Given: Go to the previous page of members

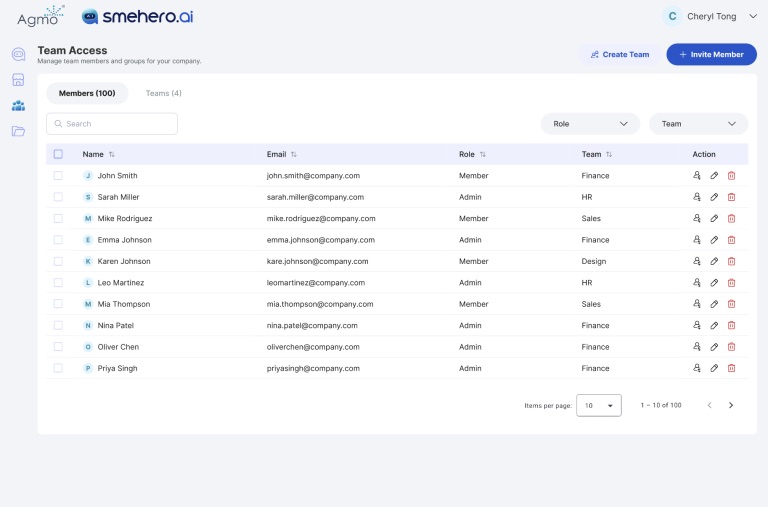Looking at the screenshot, I should pyautogui.click(x=709, y=405).
